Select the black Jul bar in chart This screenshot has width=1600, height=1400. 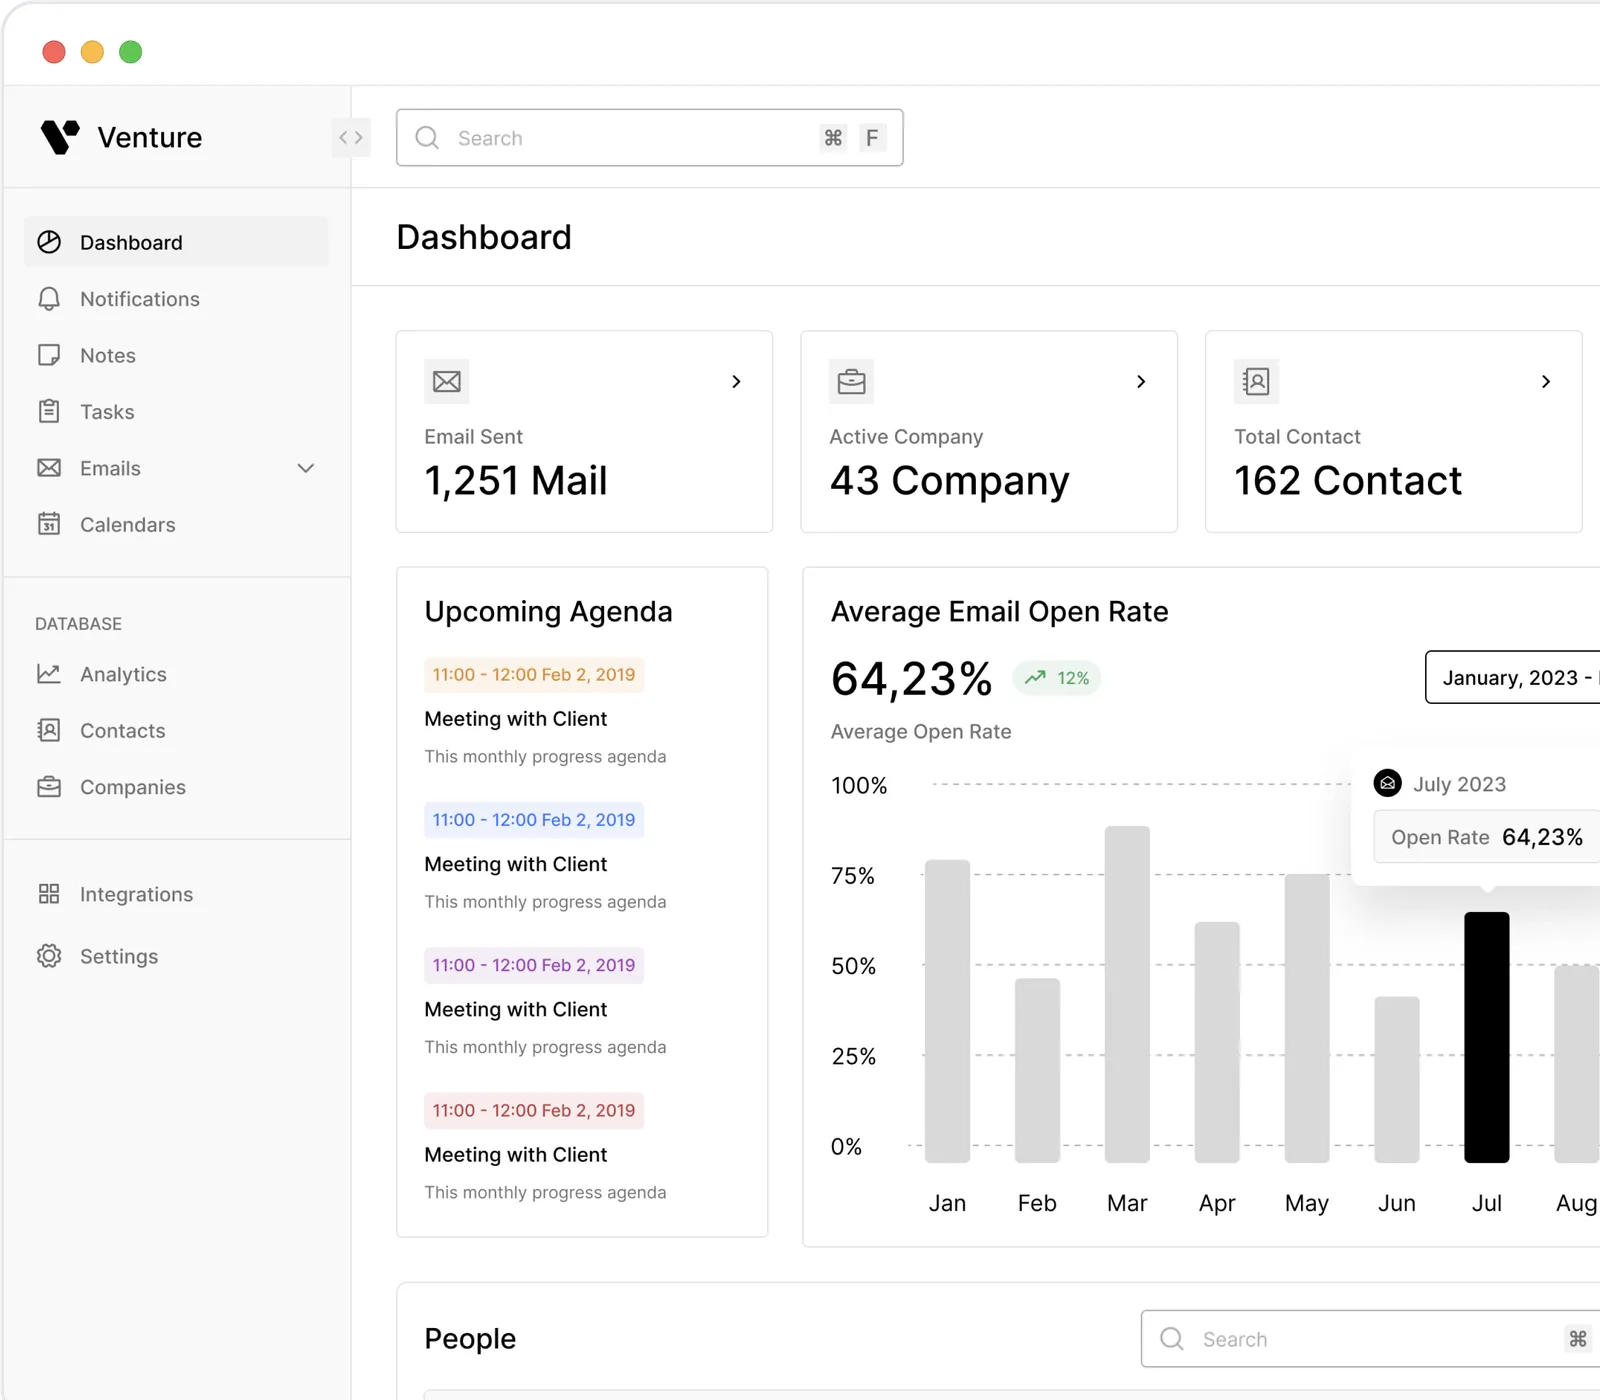pos(1487,1037)
